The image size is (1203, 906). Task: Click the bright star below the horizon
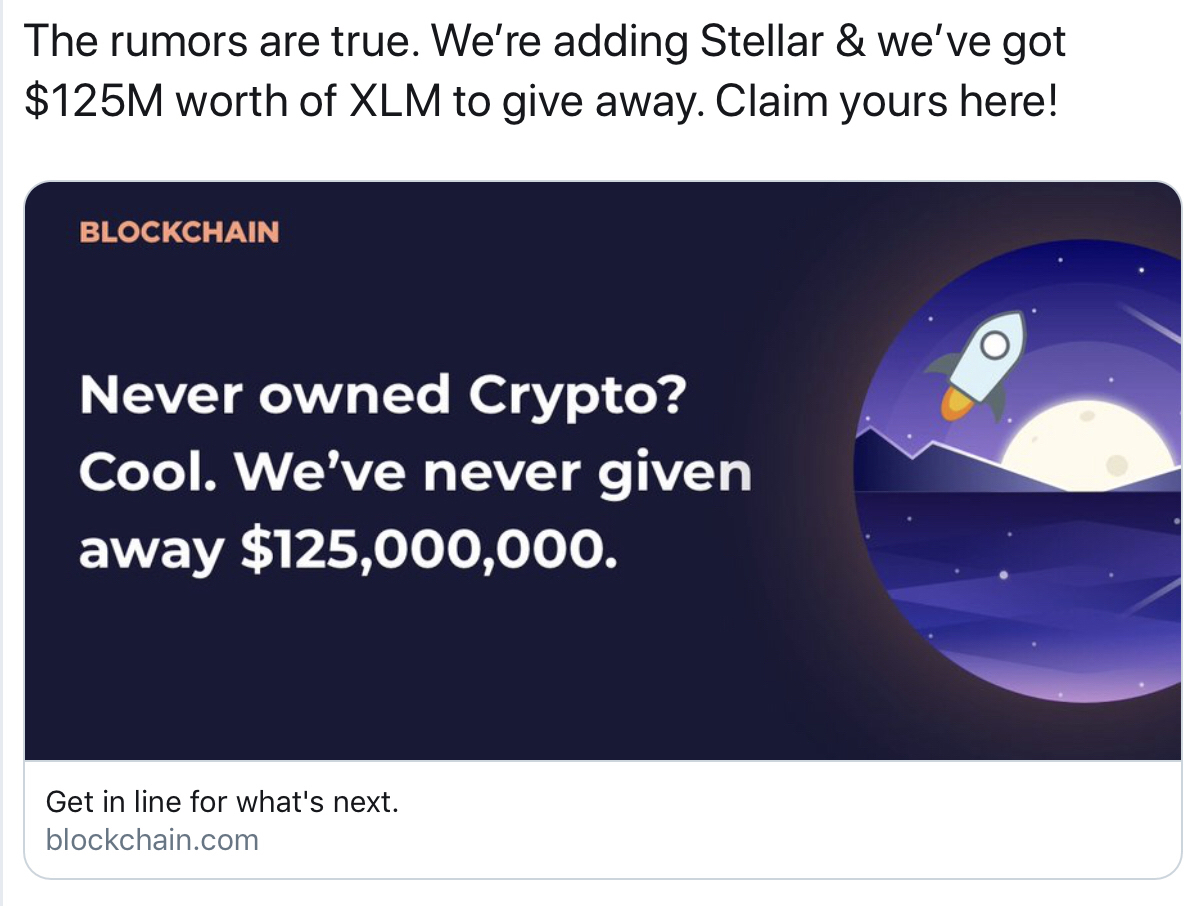1003,574
